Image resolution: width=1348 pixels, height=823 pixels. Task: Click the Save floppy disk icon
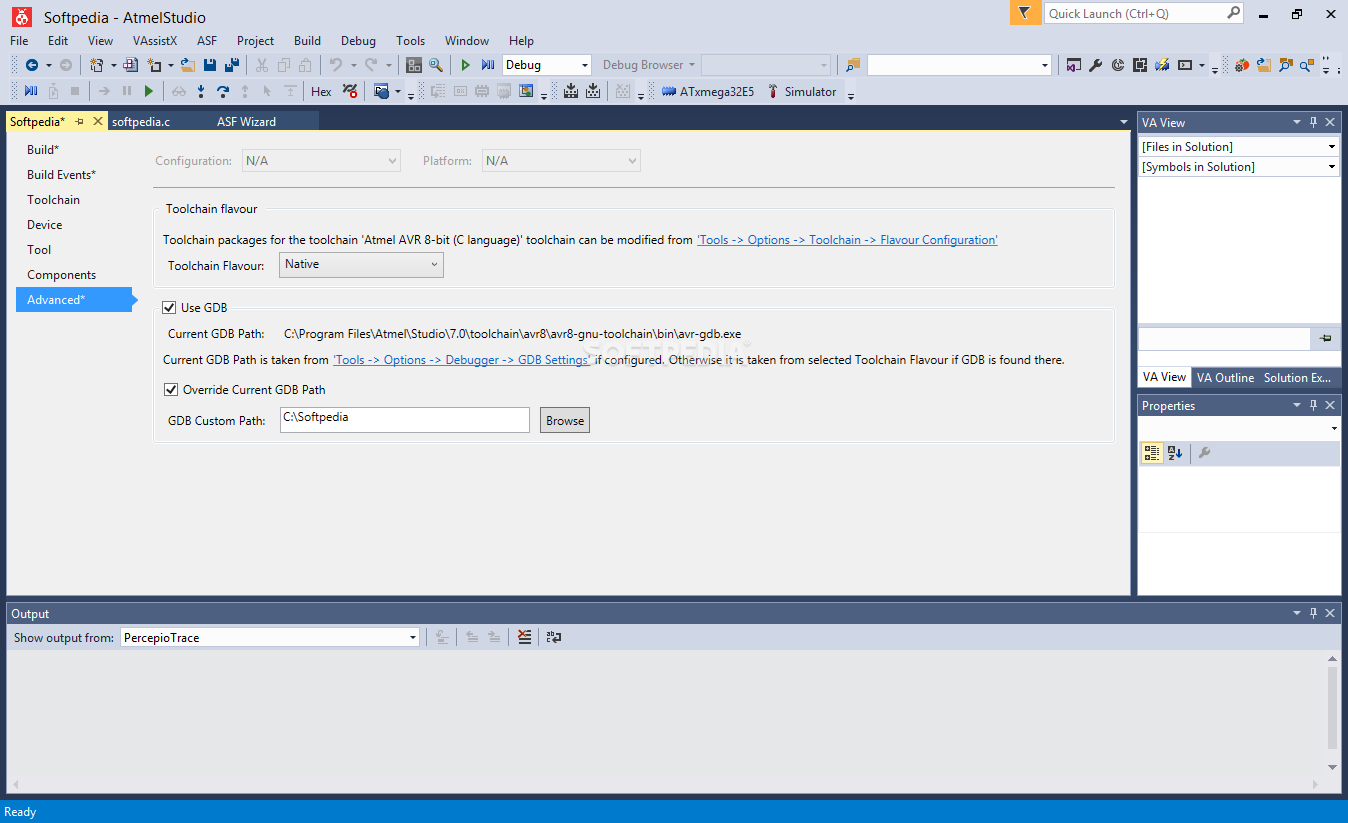210,65
